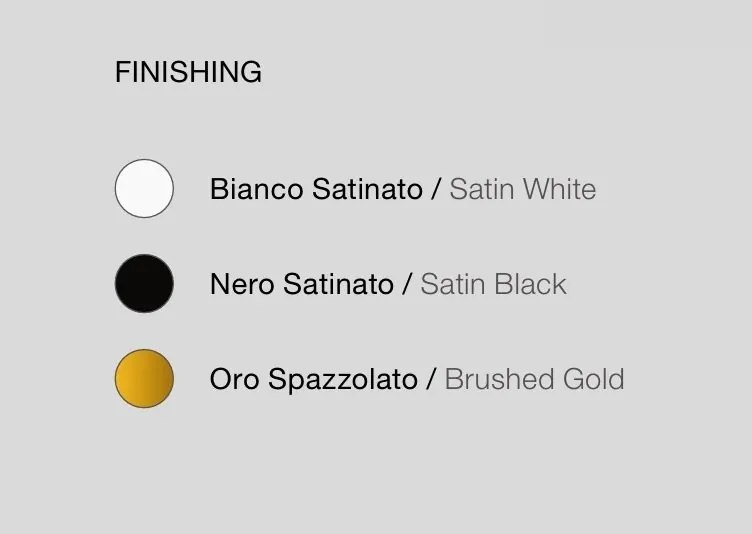Select the Bianco Satinato label

pyautogui.click(x=317, y=189)
